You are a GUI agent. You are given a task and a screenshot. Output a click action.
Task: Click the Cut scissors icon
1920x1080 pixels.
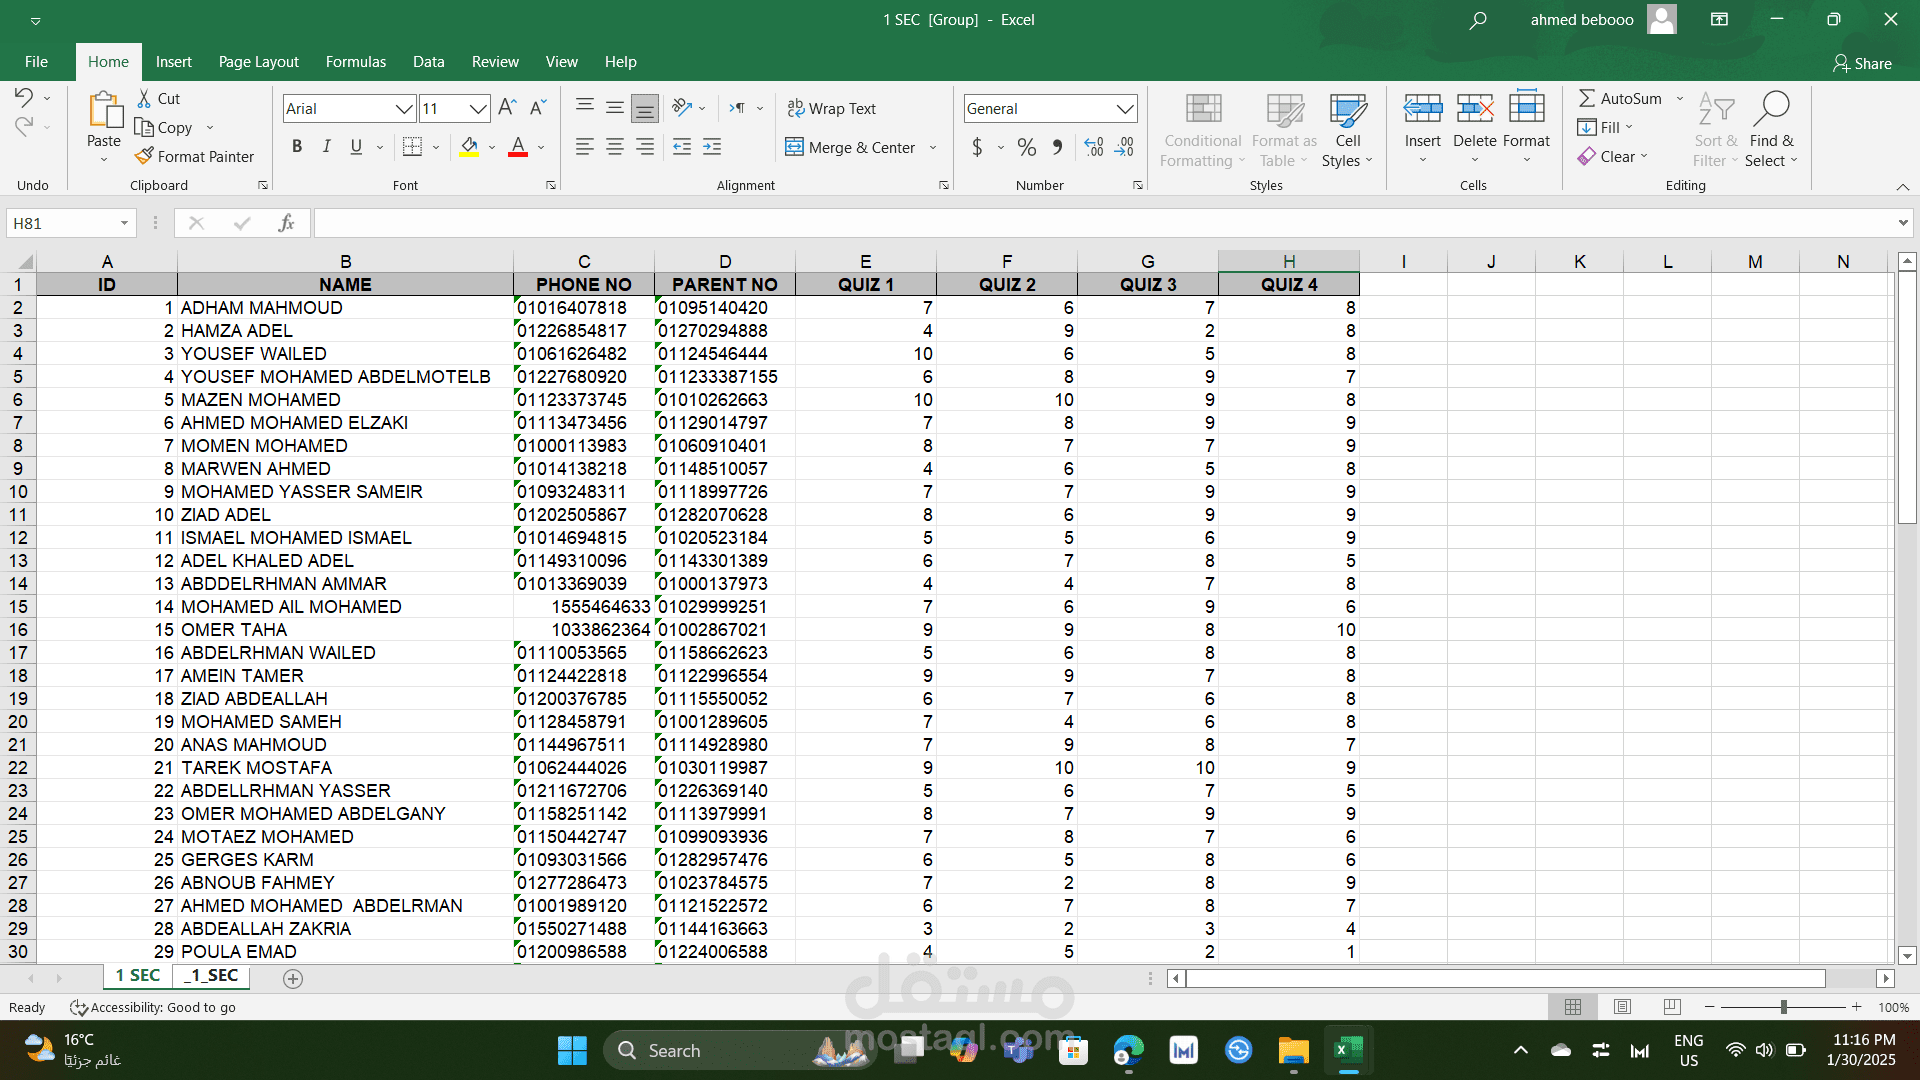[x=145, y=98]
